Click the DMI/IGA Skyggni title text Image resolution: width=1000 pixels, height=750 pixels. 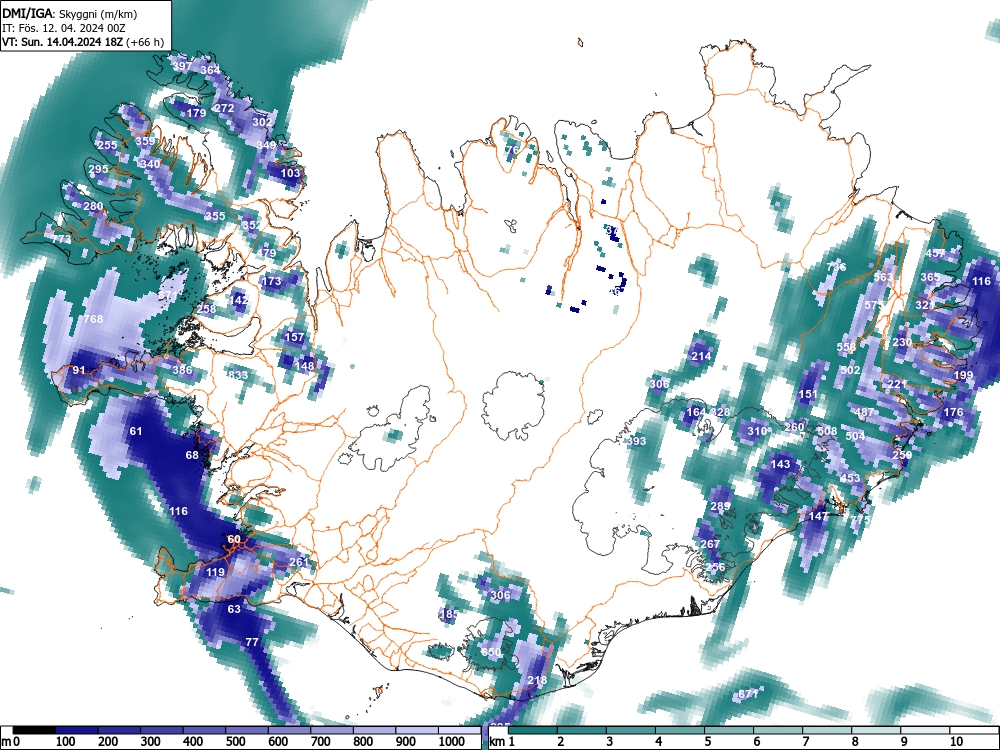[70, 13]
